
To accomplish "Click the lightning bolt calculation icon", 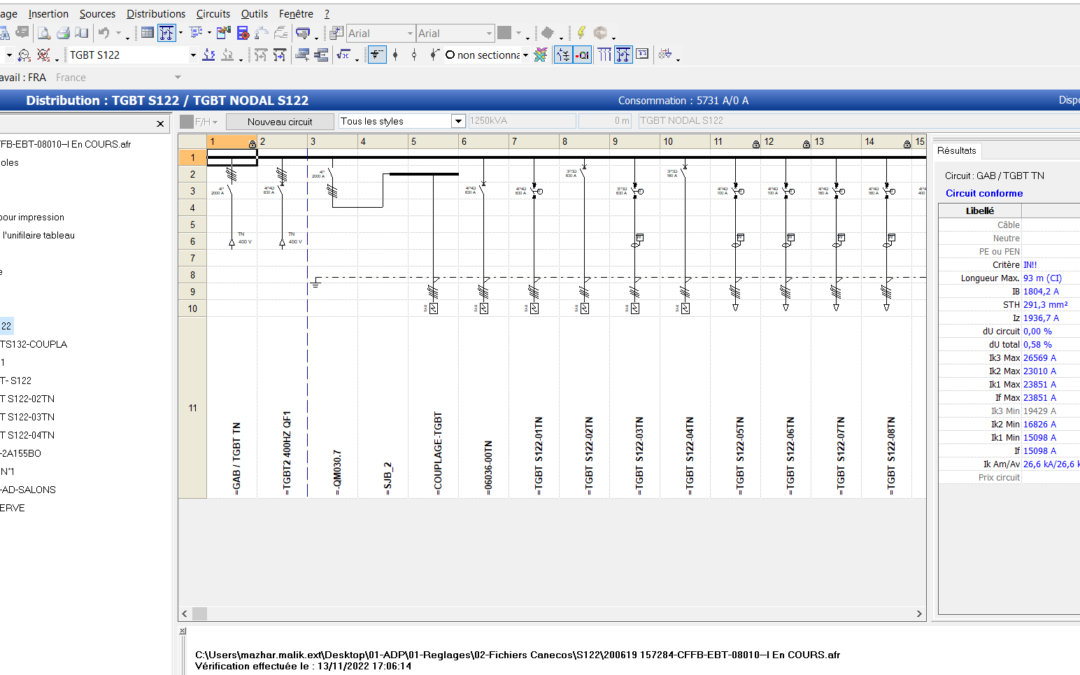I will [581, 32].
